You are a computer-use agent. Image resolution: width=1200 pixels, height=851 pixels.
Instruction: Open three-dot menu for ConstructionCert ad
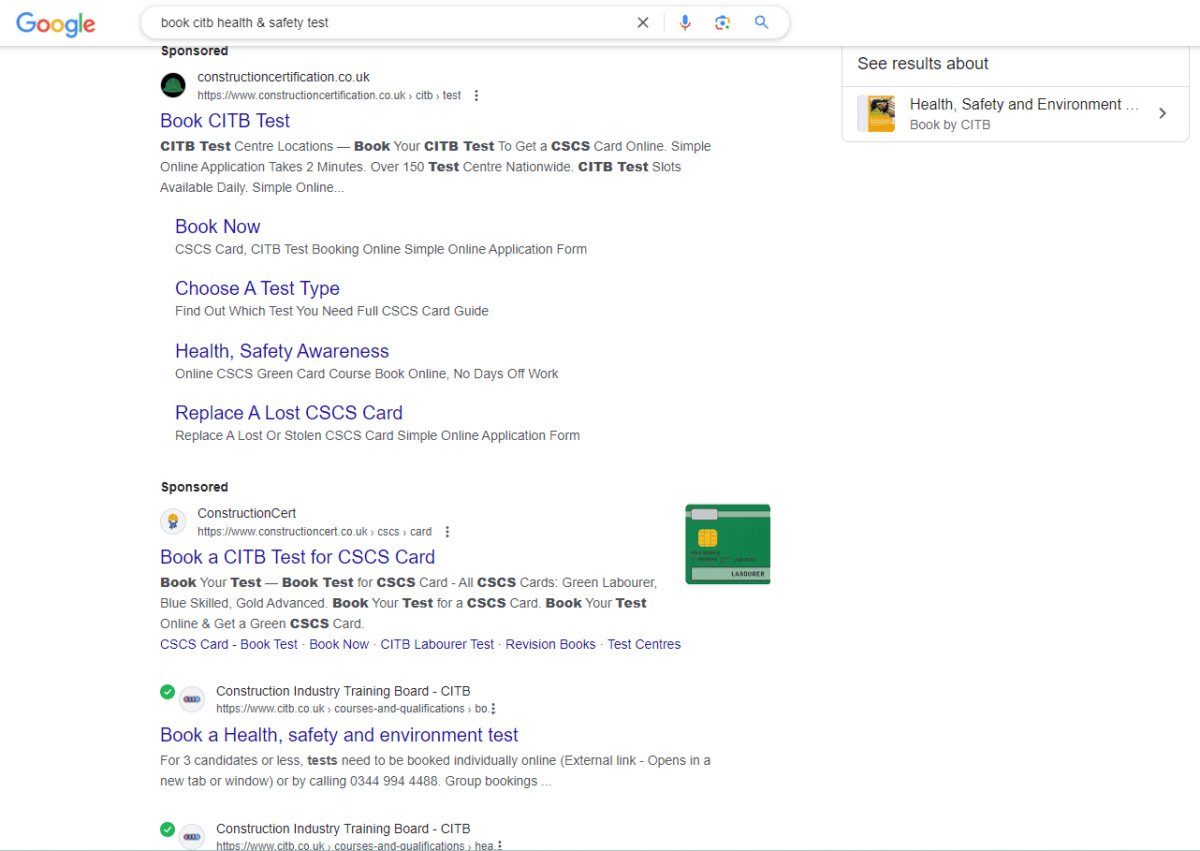[447, 532]
